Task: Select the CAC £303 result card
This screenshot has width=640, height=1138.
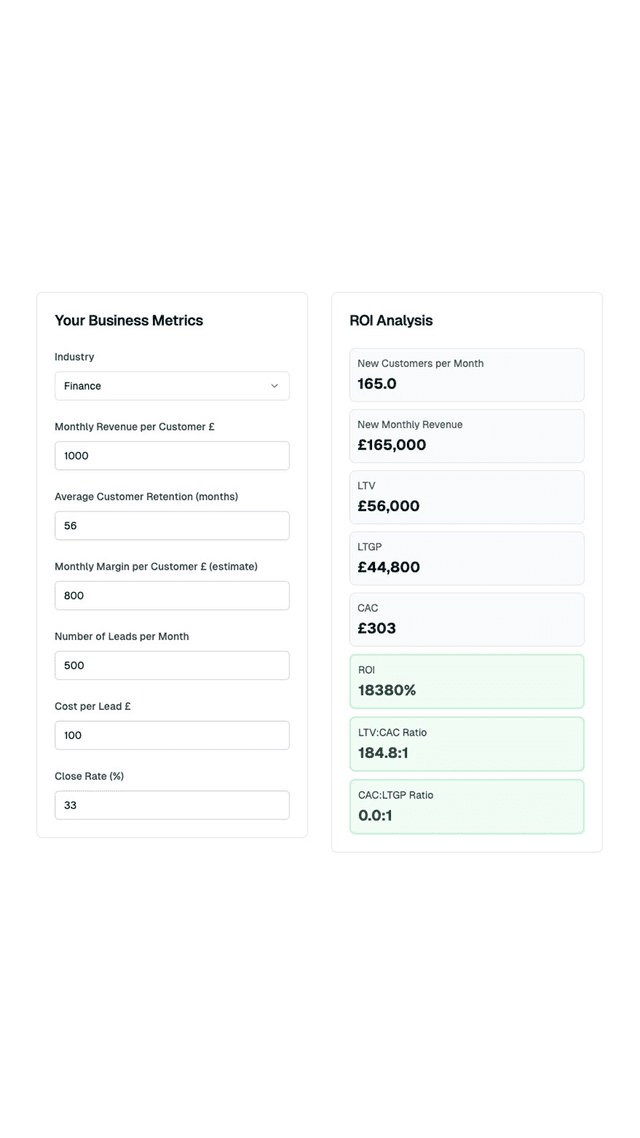Action: pyautogui.click(x=466, y=619)
